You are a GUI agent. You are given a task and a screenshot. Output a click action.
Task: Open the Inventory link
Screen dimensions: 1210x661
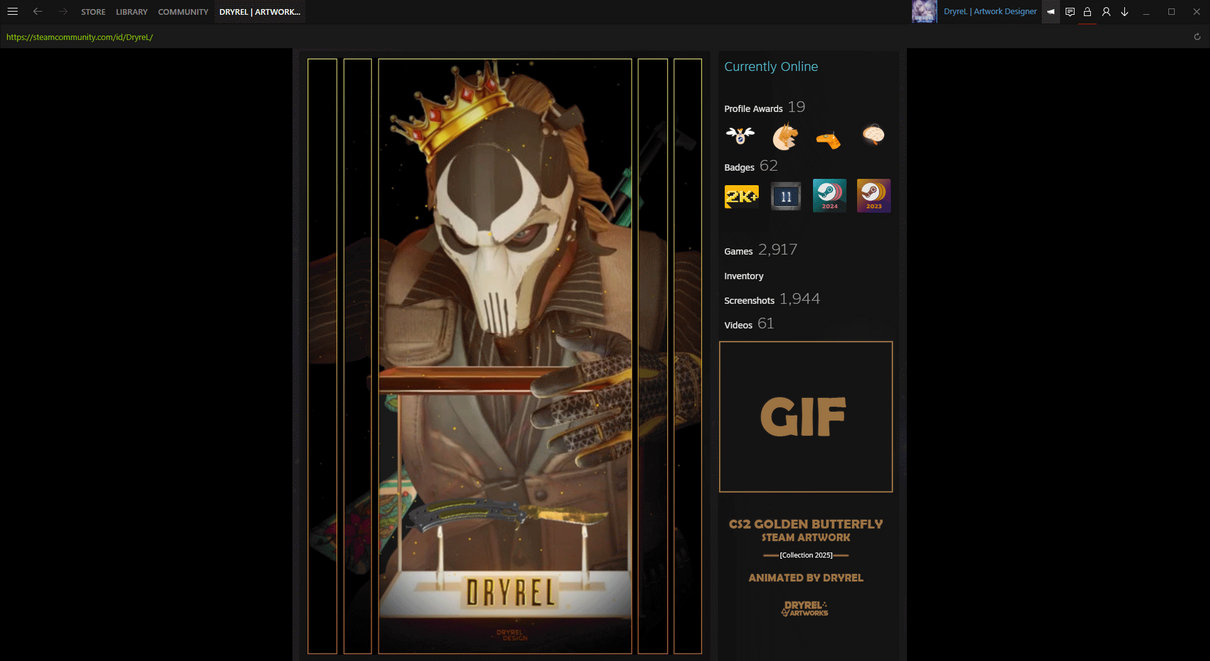[744, 276]
